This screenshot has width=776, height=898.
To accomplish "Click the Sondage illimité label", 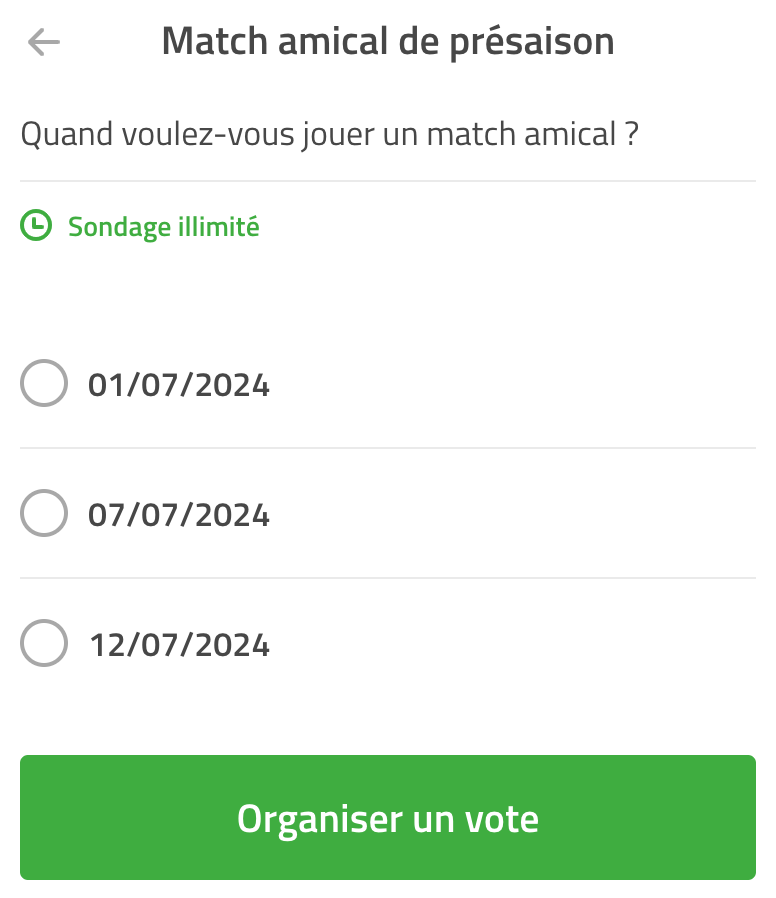I will [x=164, y=227].
